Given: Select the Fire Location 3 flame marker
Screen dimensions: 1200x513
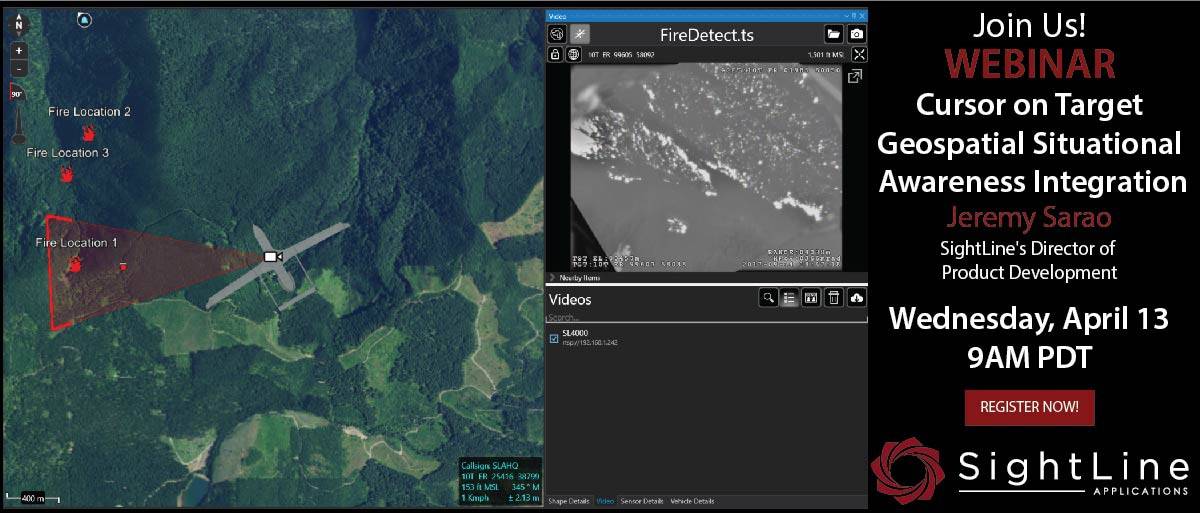Looking at the screenshot, I should 67,174.
